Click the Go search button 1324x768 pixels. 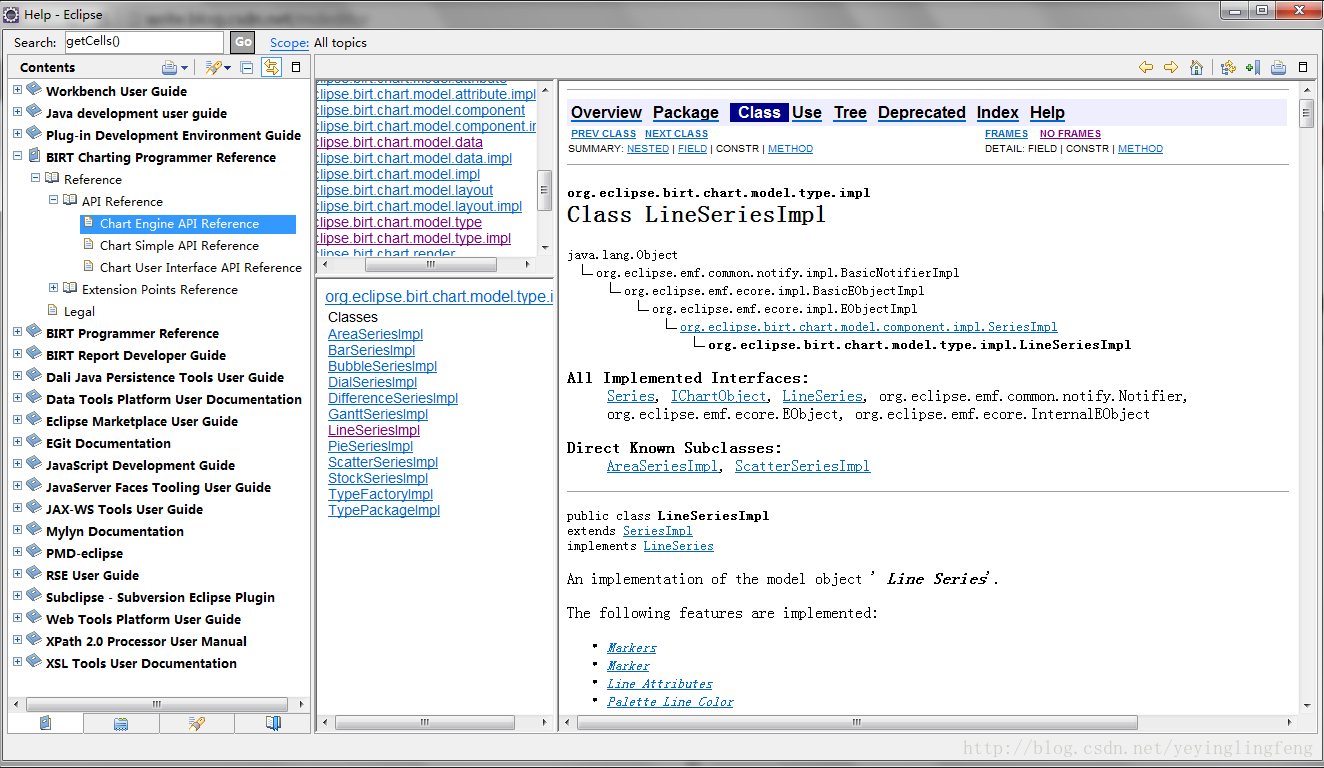[x=243, y=42]
